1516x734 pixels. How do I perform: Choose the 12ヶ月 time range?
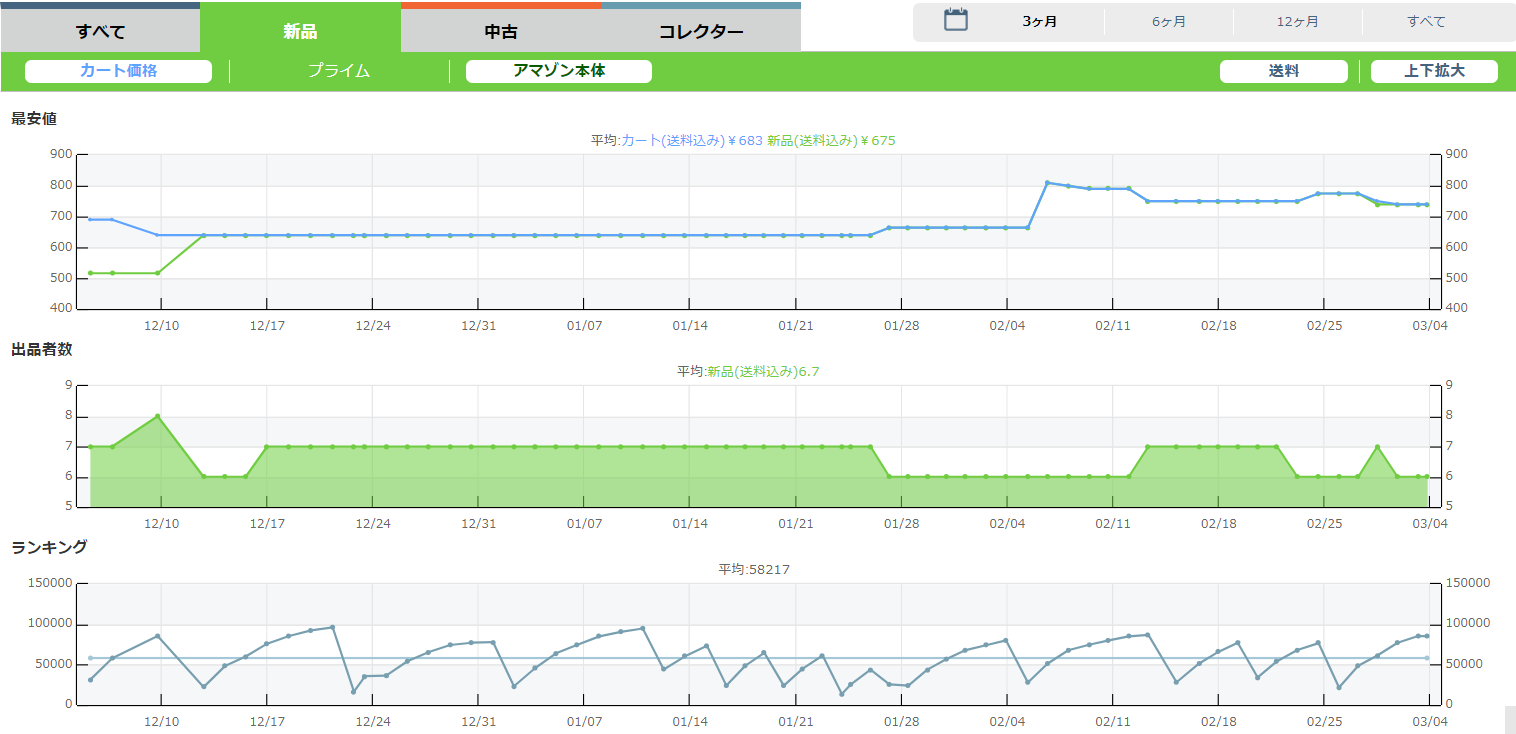[x=1297, y=21]
